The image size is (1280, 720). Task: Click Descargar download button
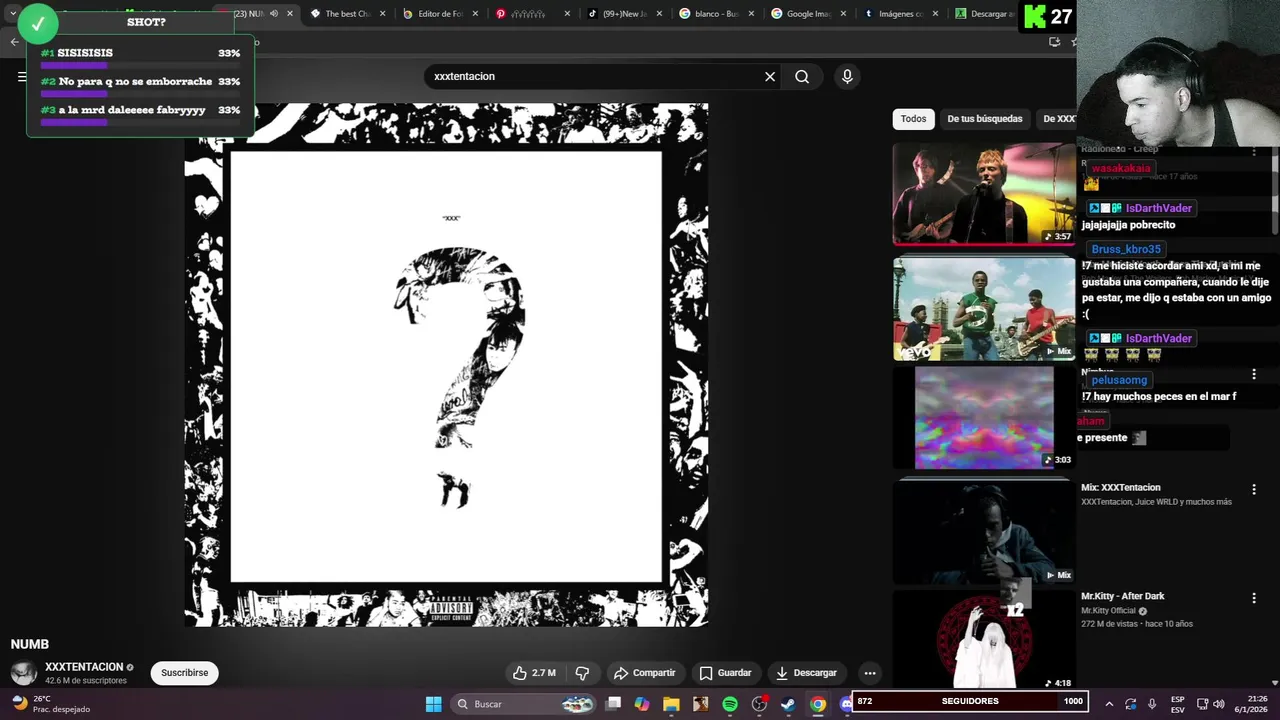click(807, 673)
